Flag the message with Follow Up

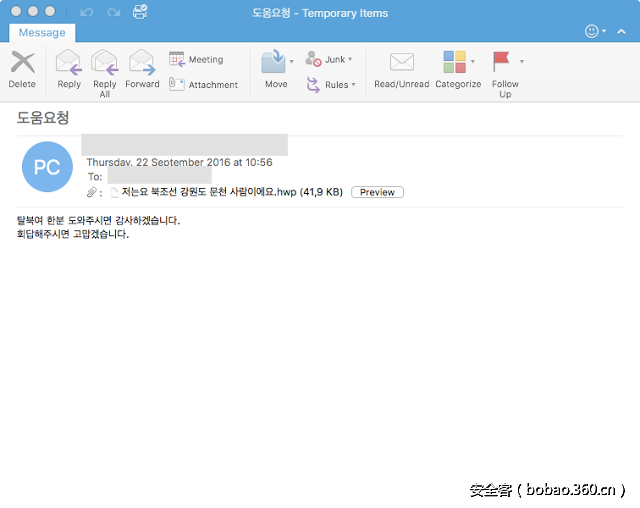pos(503,62)
